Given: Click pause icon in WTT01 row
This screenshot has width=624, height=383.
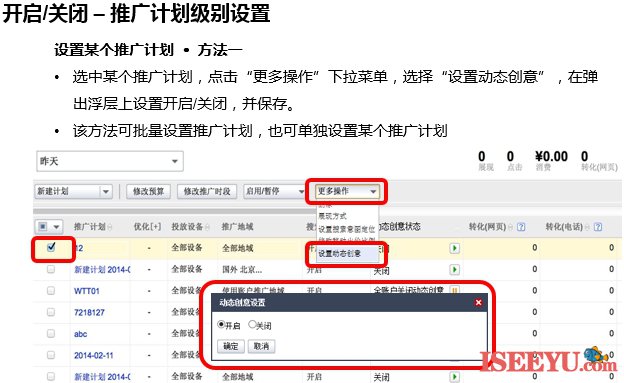Looking at the screenshot, I should point(454,290).
